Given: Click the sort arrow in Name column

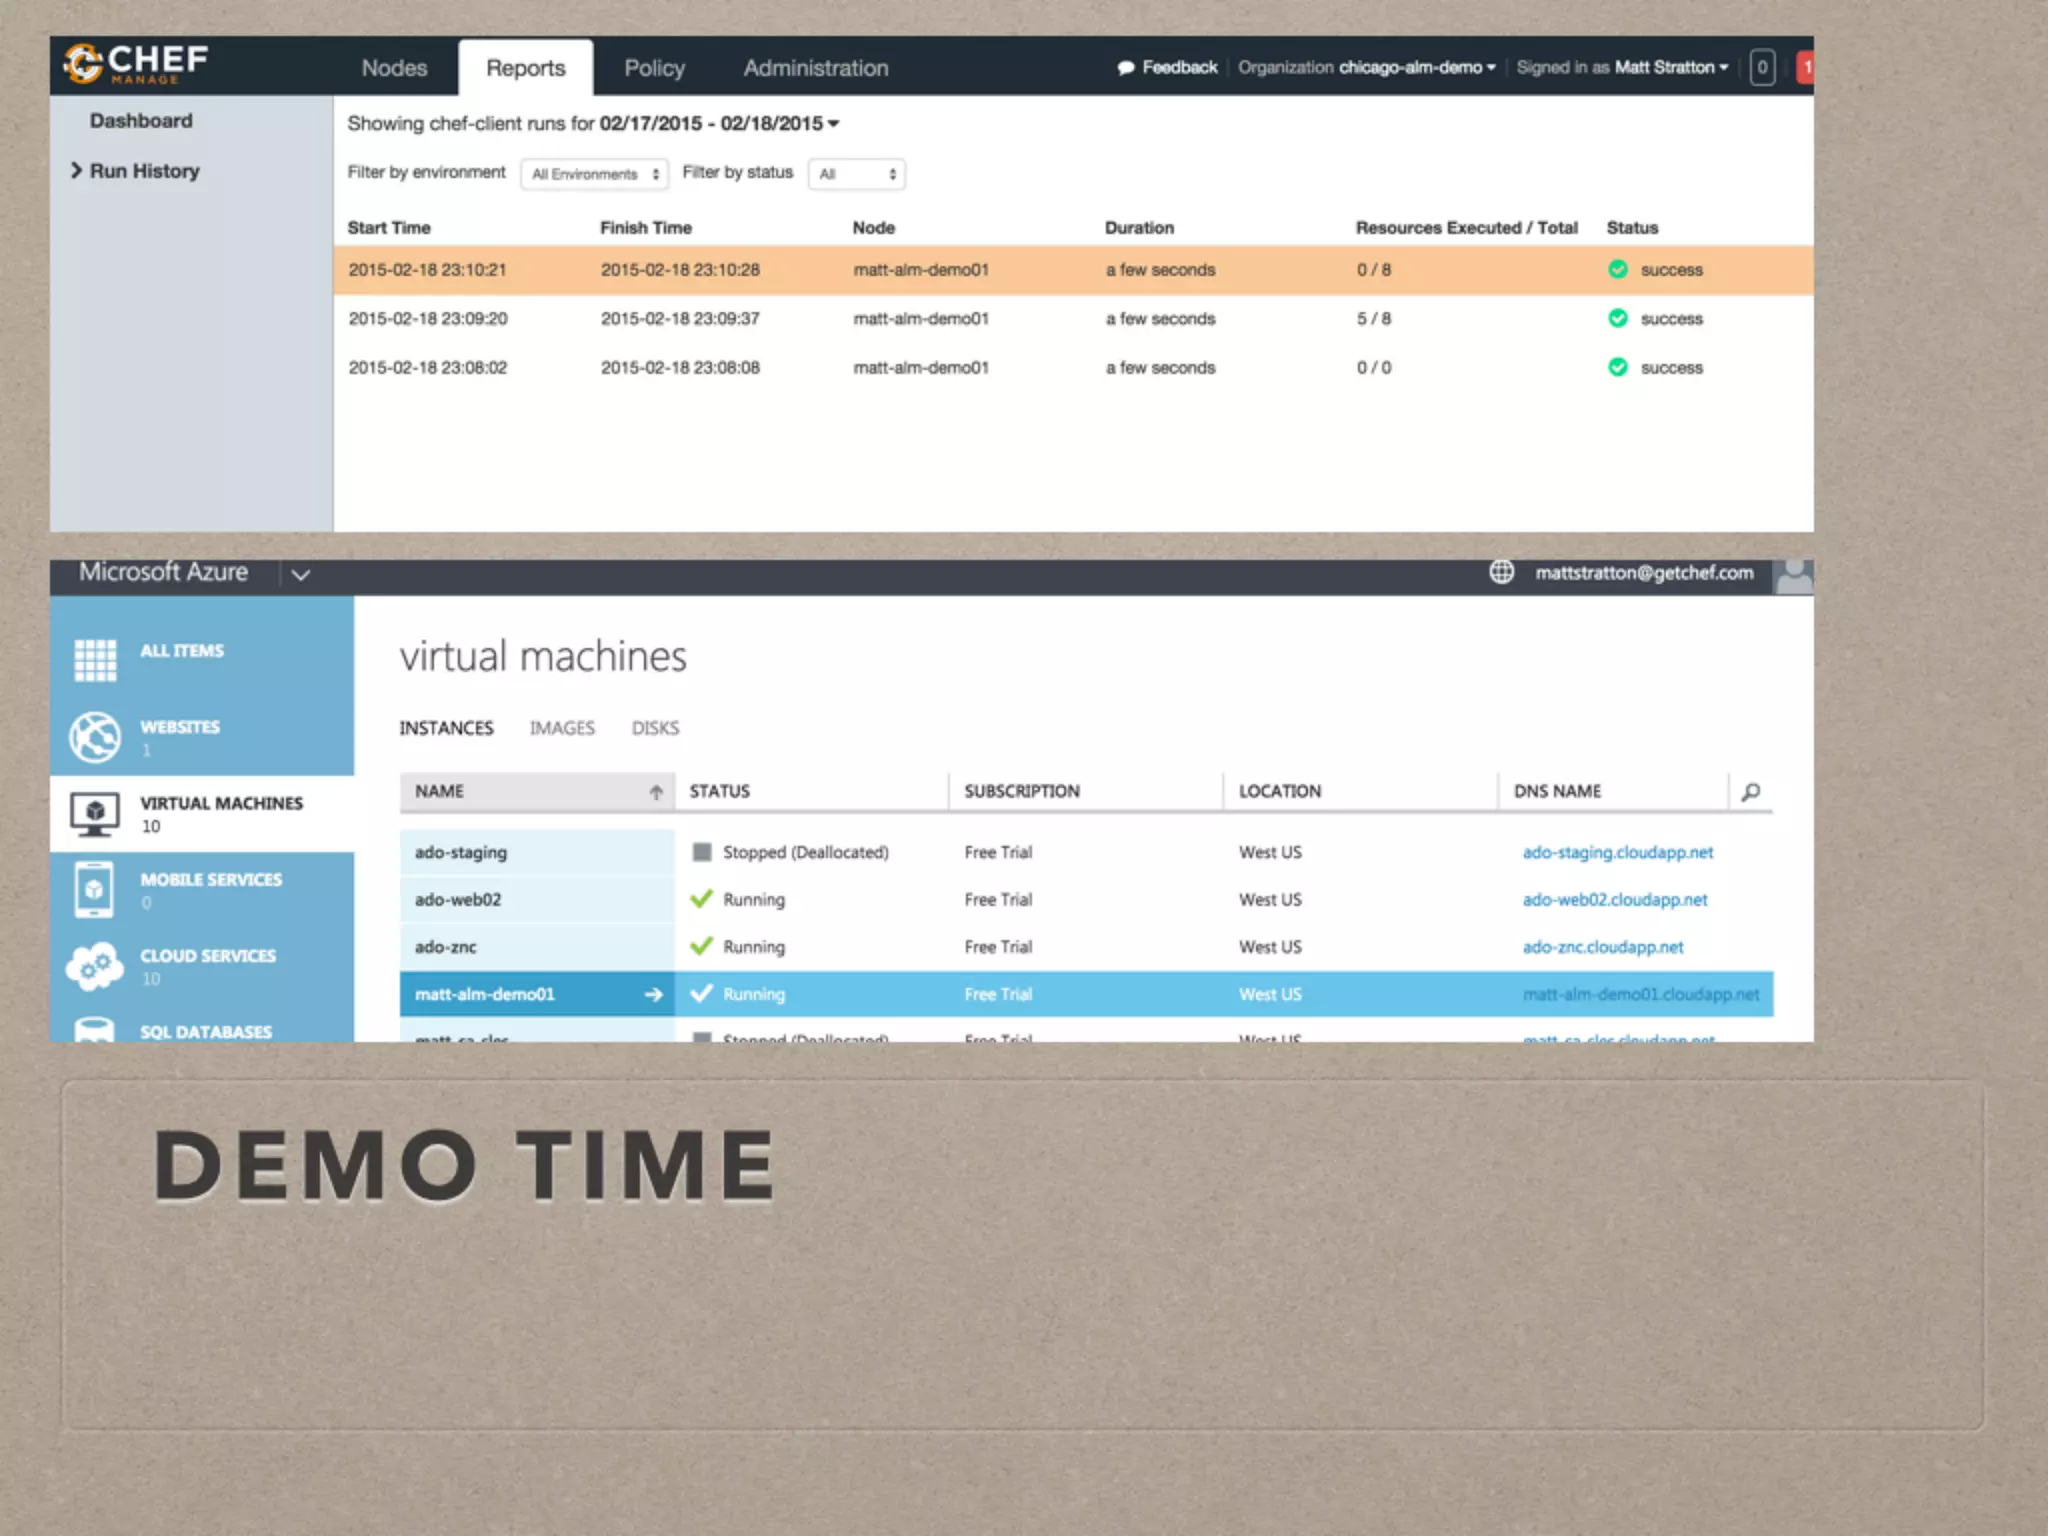Looking at the screenshot, I should pos(656,792).
